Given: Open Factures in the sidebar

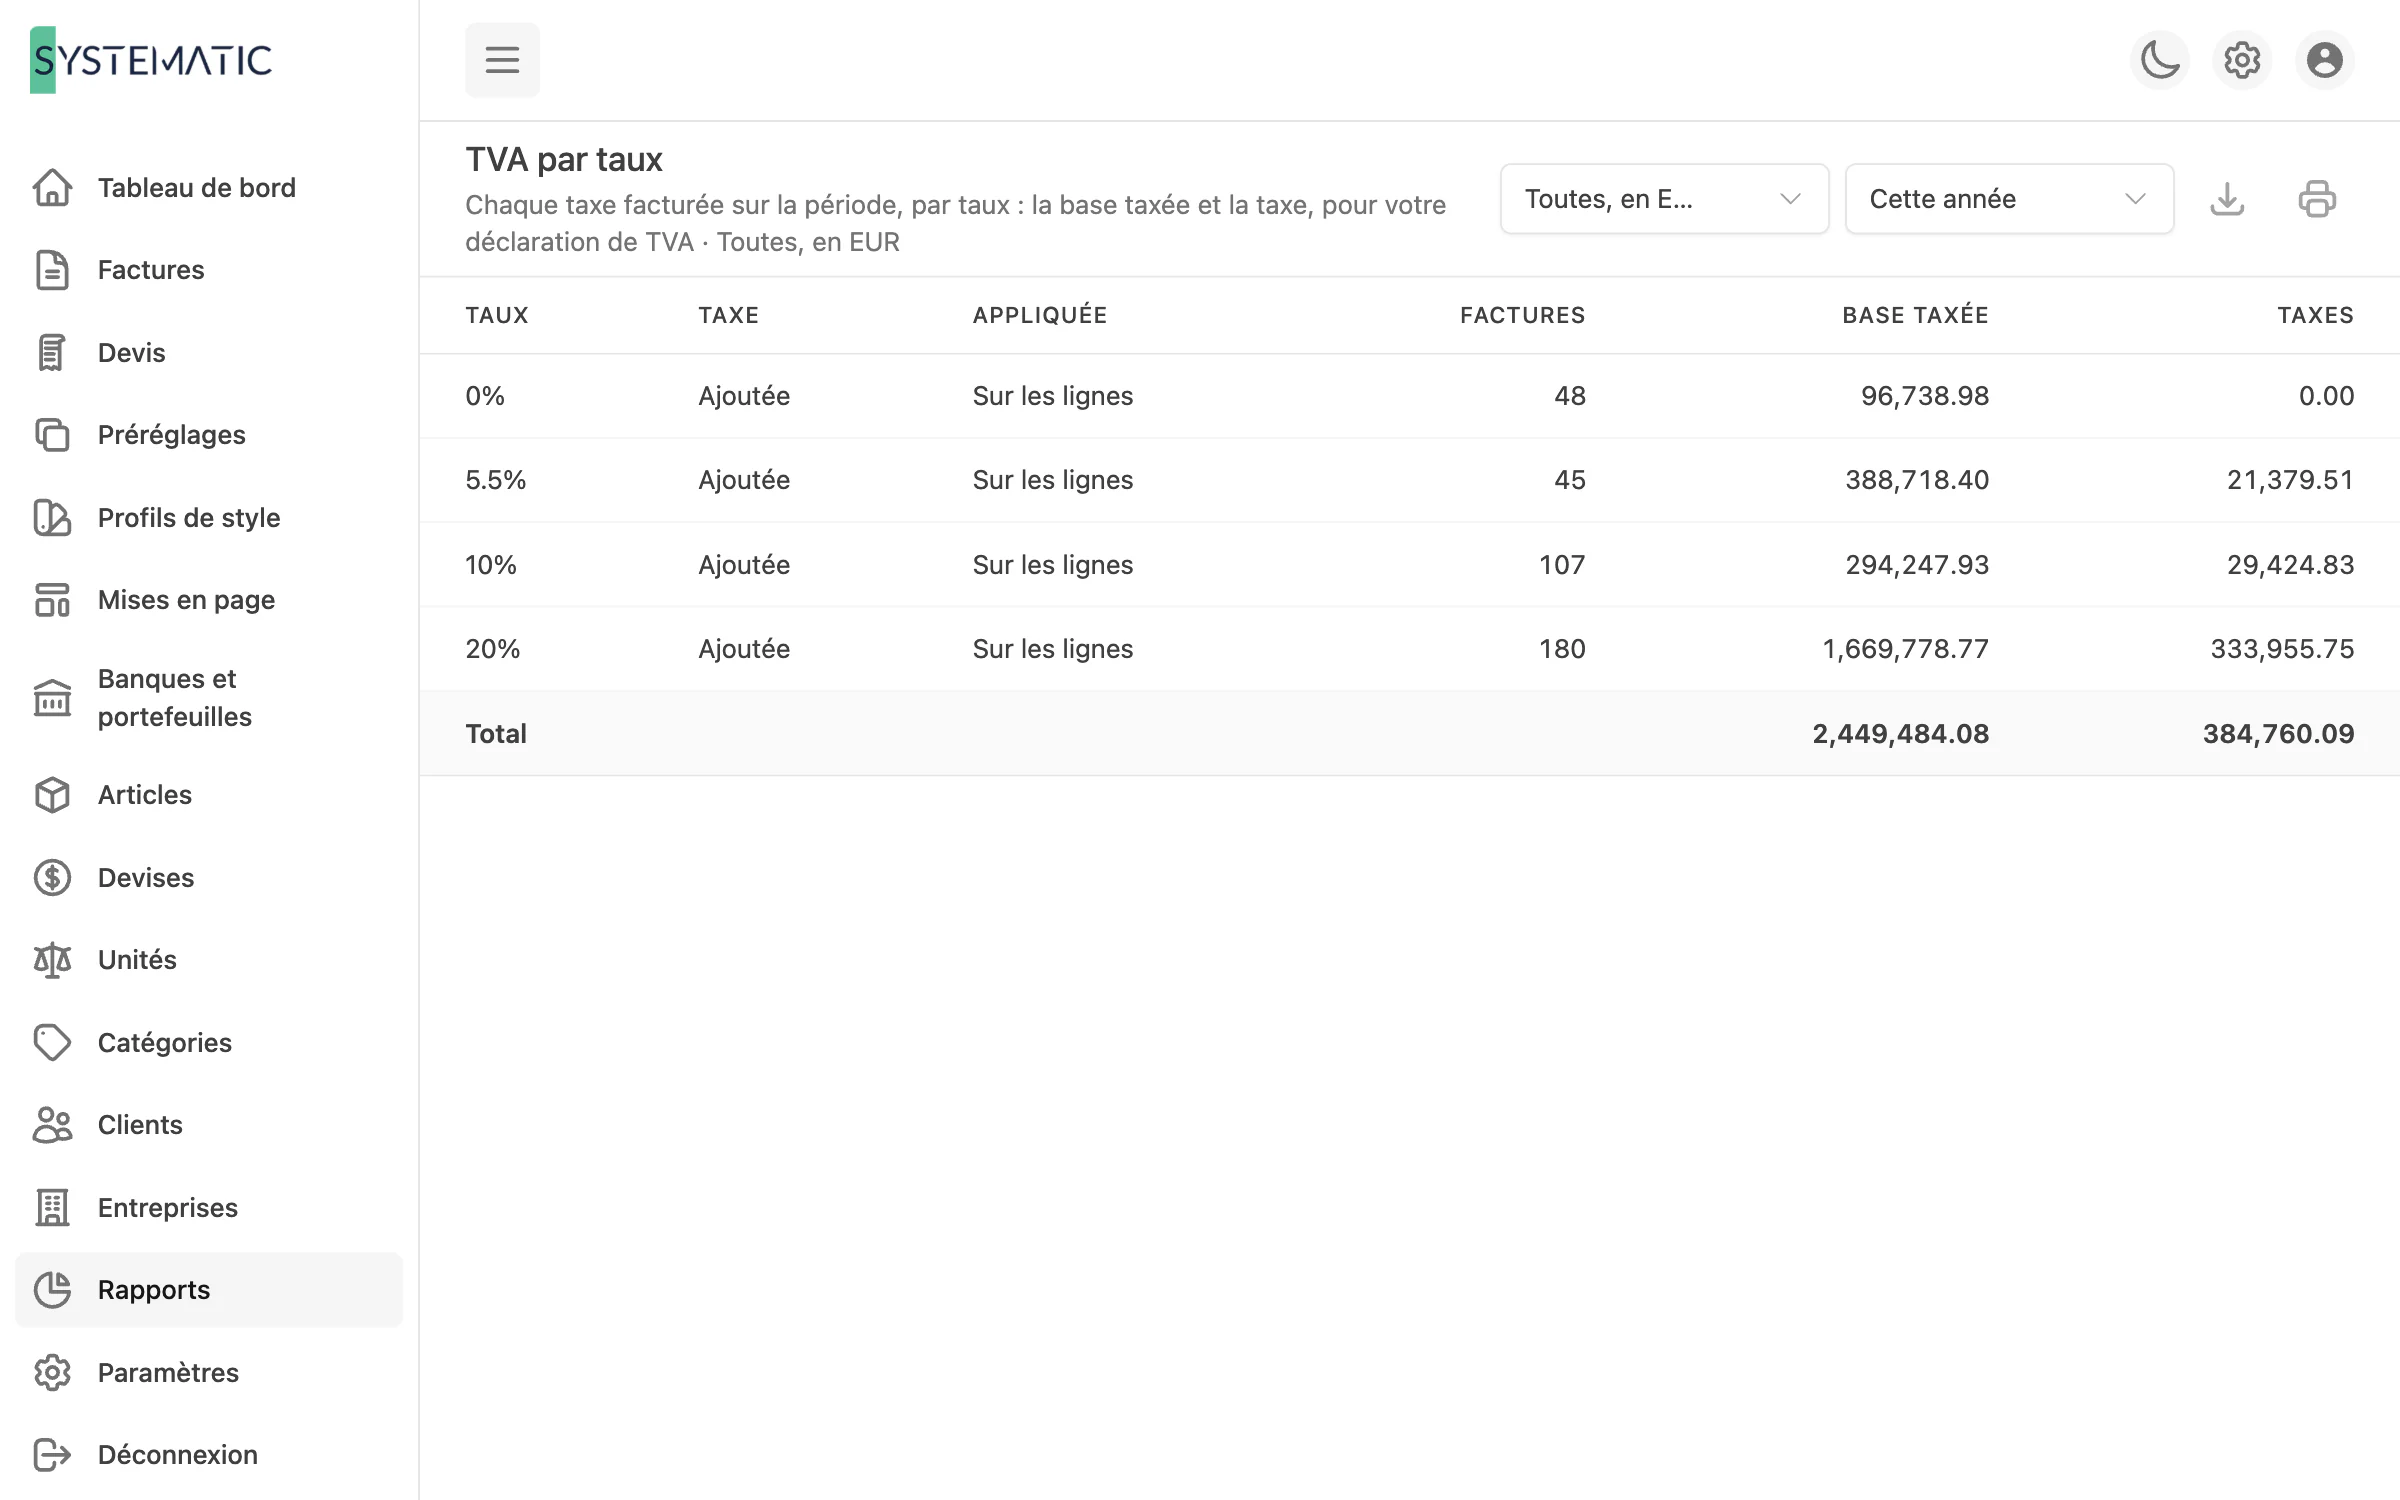Looking at the screenshot, I should [x=209, y=270].
